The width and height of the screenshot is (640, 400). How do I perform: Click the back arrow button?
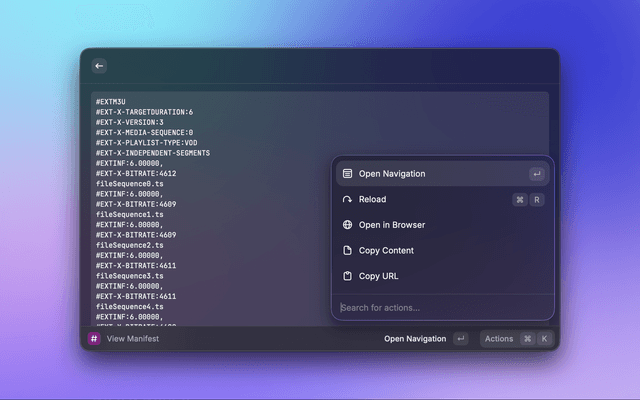pyautogui.click(x=99, y=66)
